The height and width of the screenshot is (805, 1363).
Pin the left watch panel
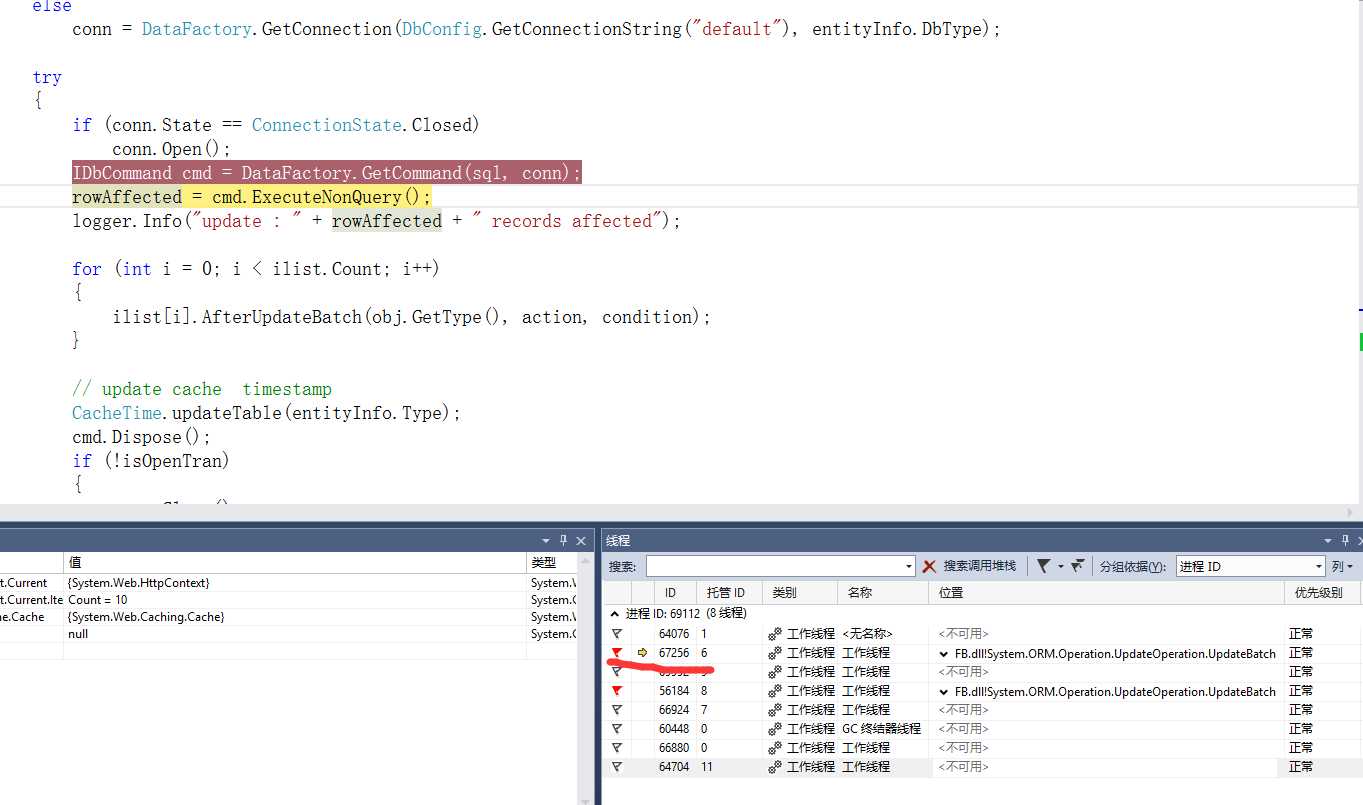(x=563, y=540)
